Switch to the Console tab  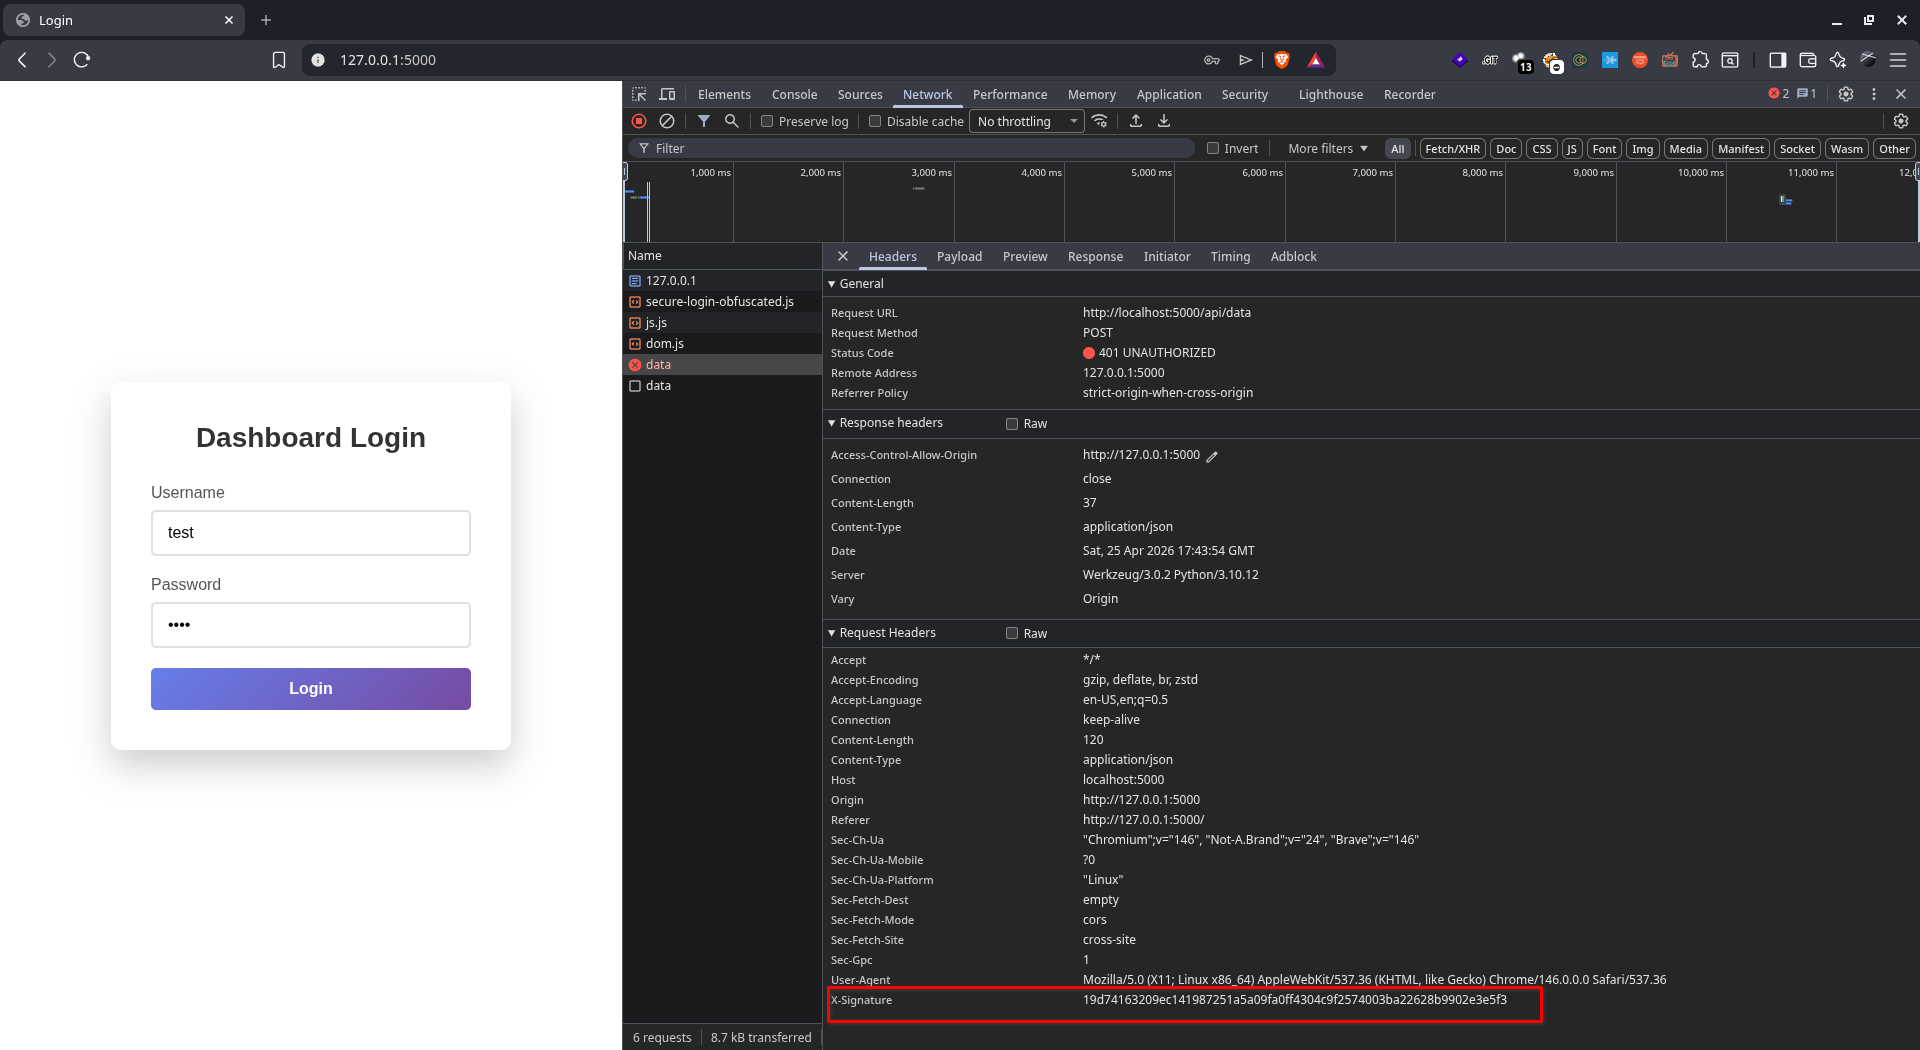click(794, 94)
